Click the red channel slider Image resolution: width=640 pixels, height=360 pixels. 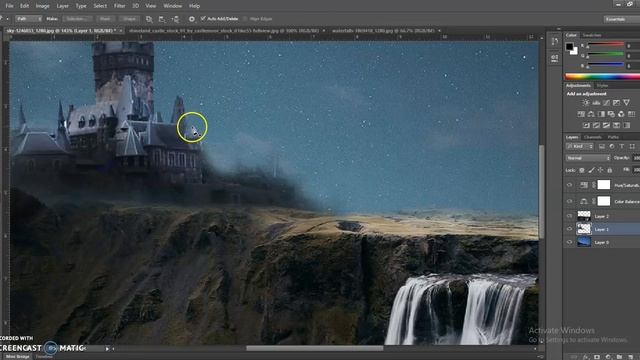click(x=606, y=44)
